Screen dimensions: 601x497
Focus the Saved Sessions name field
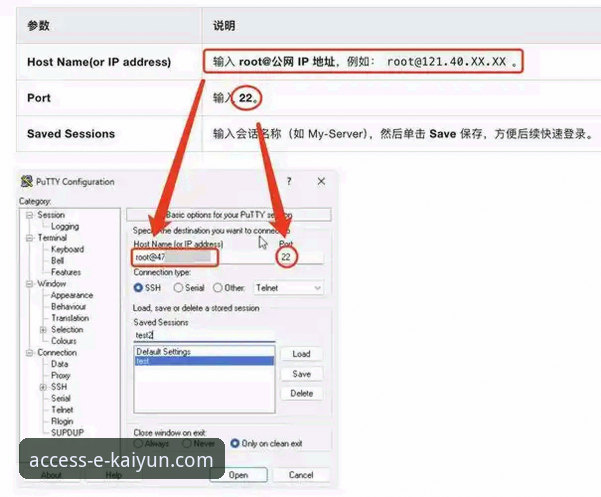[x=204, y=335]
